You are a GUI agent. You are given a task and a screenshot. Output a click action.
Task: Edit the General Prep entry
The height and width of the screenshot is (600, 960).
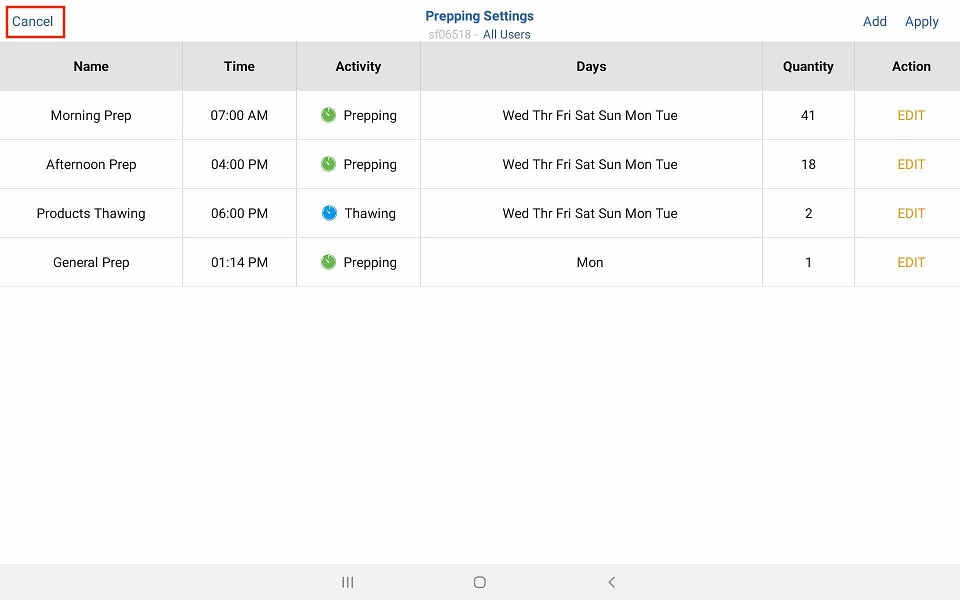coord(911,262)
